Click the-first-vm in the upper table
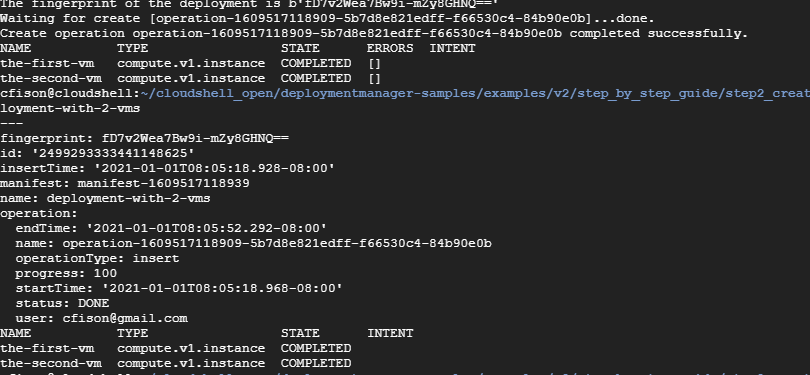The width and height of the screenshot is (810, 375). coord(47,63)
